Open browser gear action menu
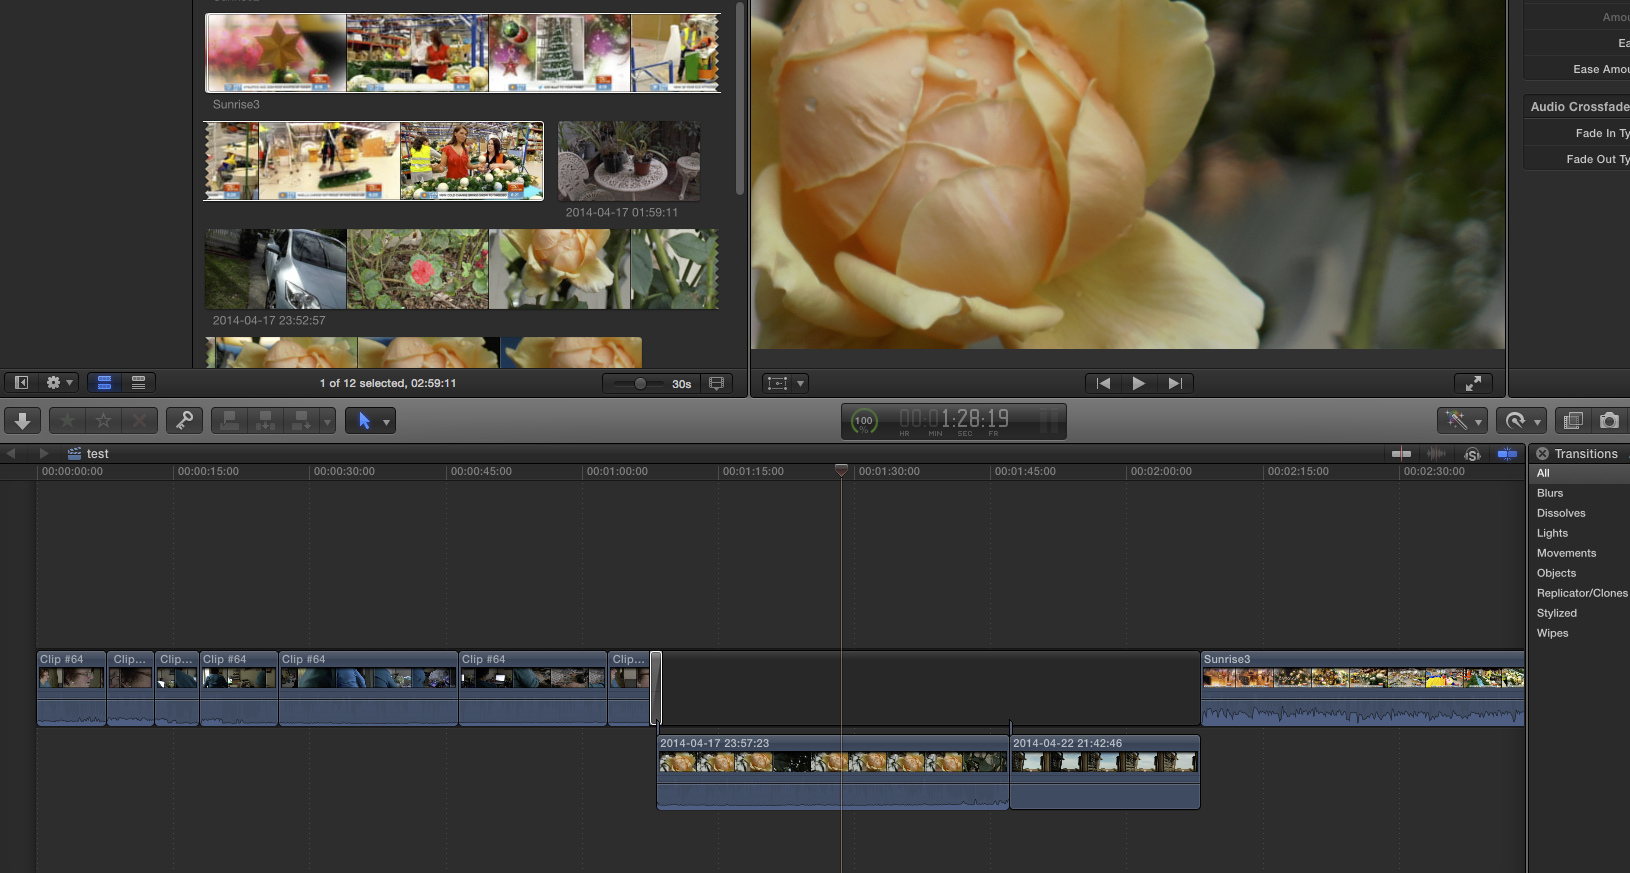The width and height of the screenshot is (1630, 873). pos(59,383)
